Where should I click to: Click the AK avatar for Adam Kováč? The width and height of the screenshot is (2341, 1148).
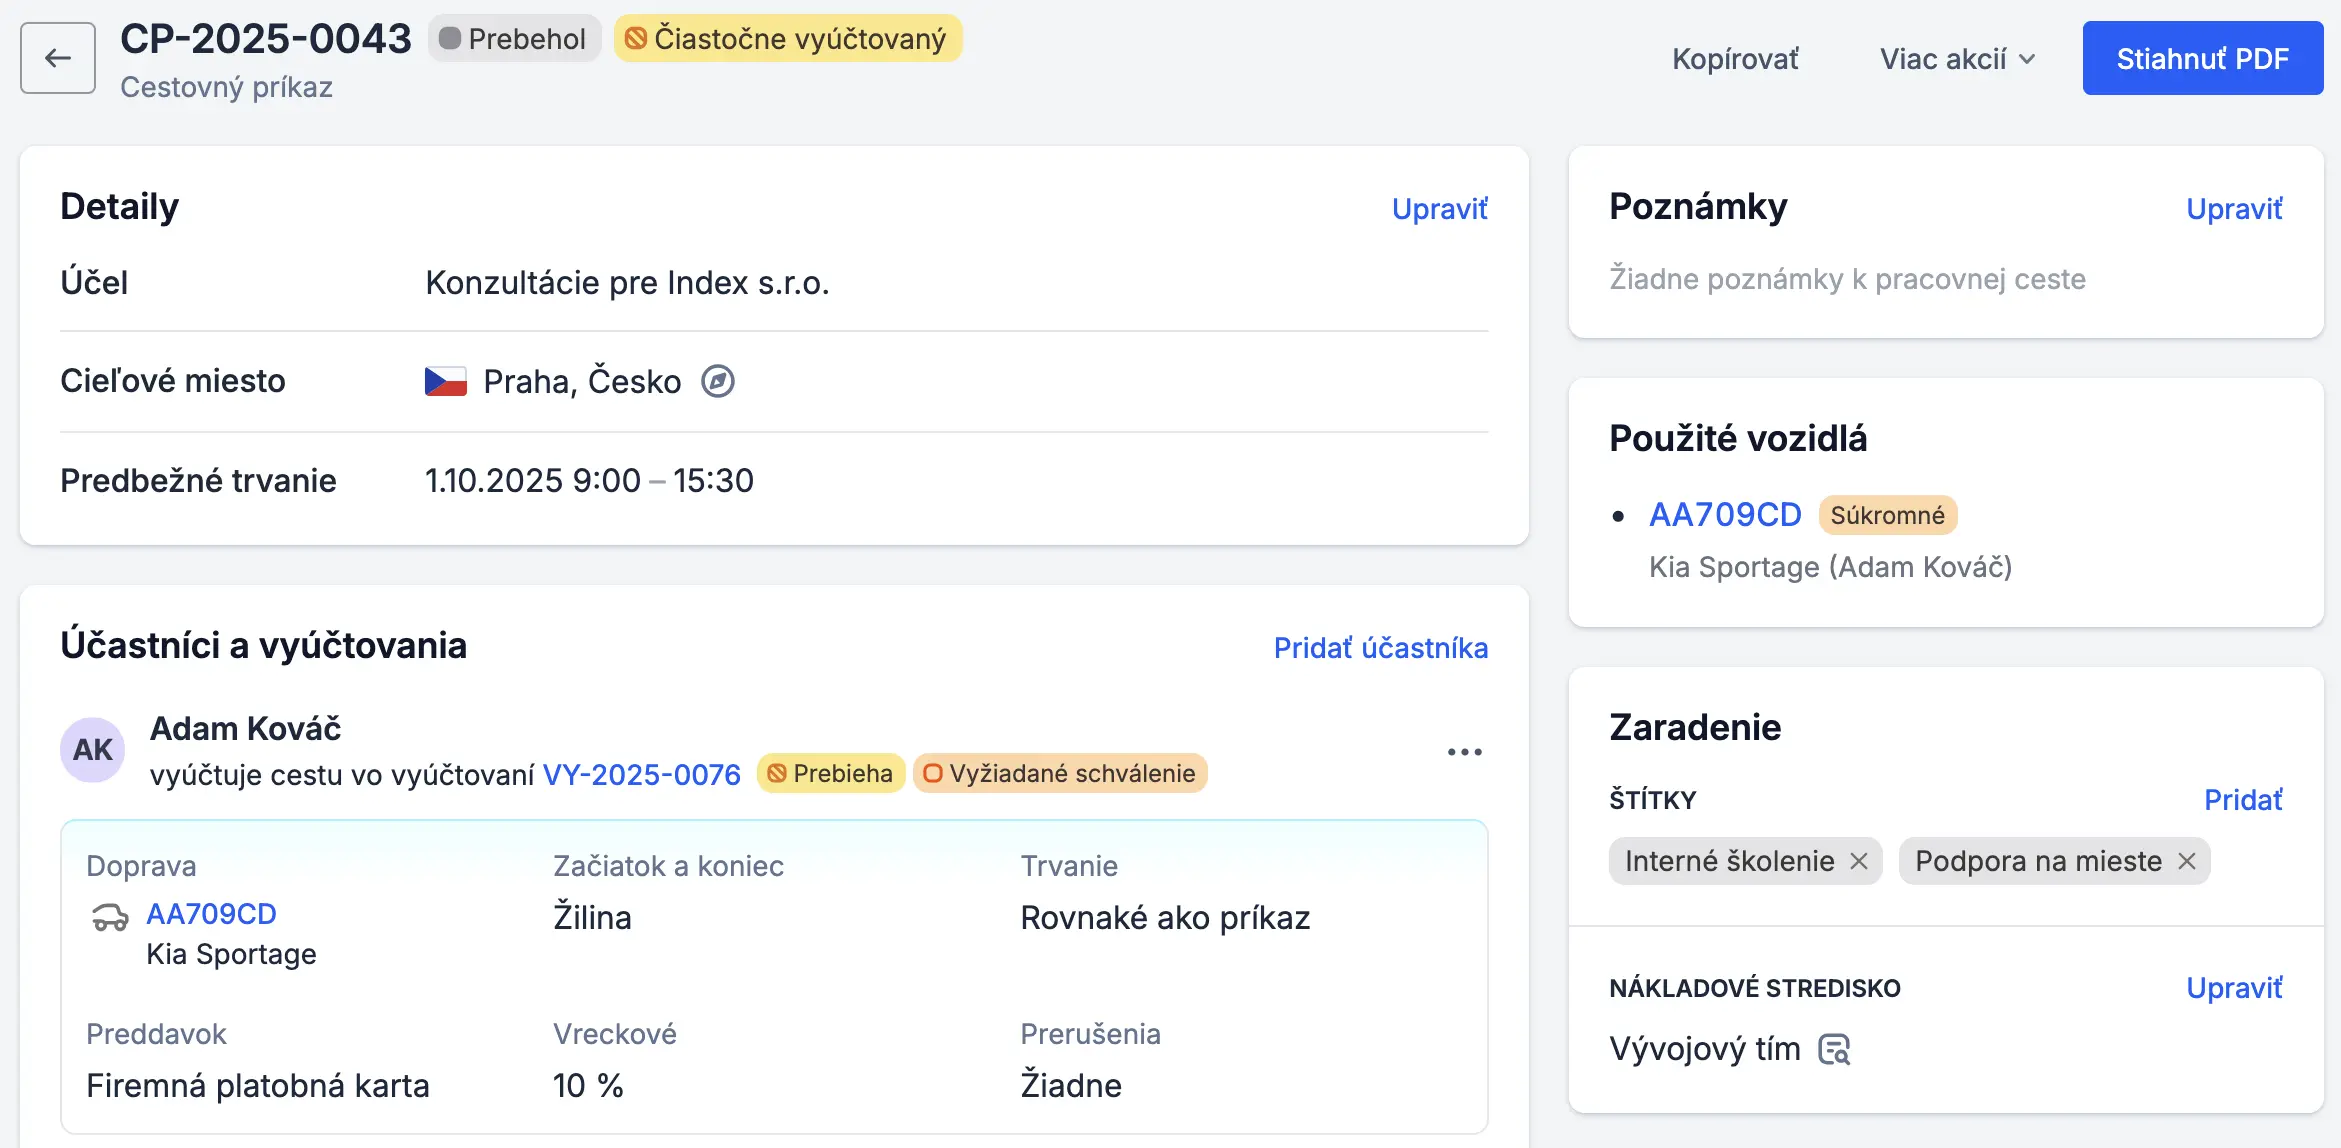point(92,749)
